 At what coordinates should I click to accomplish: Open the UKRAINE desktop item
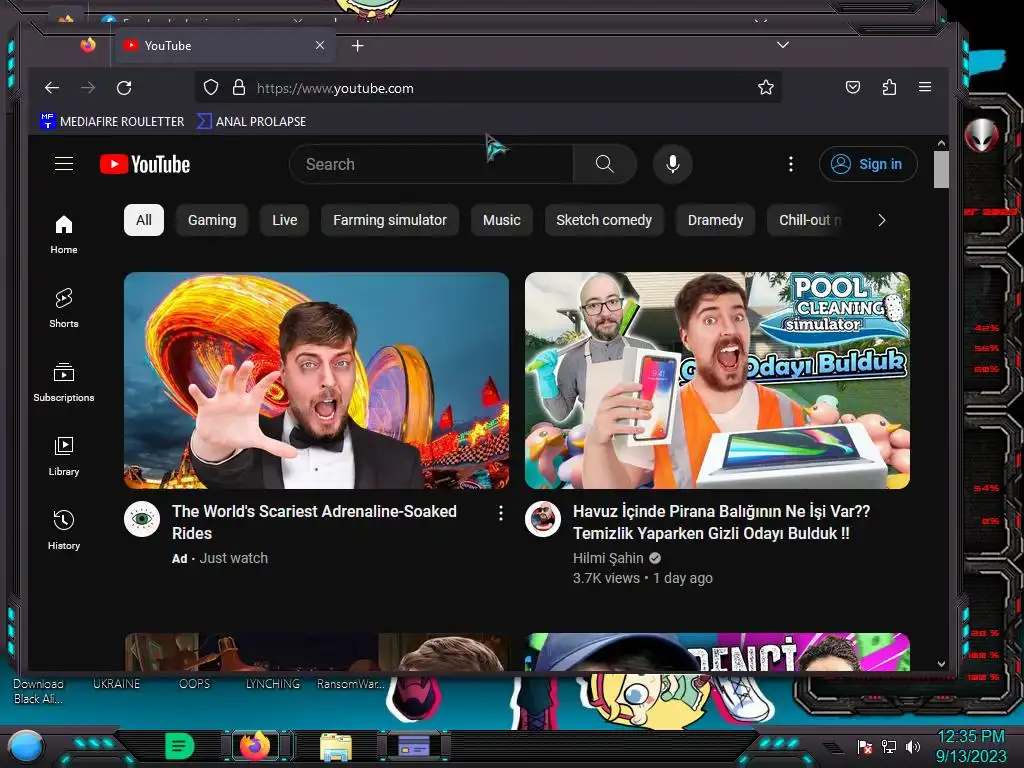[116, 684]
